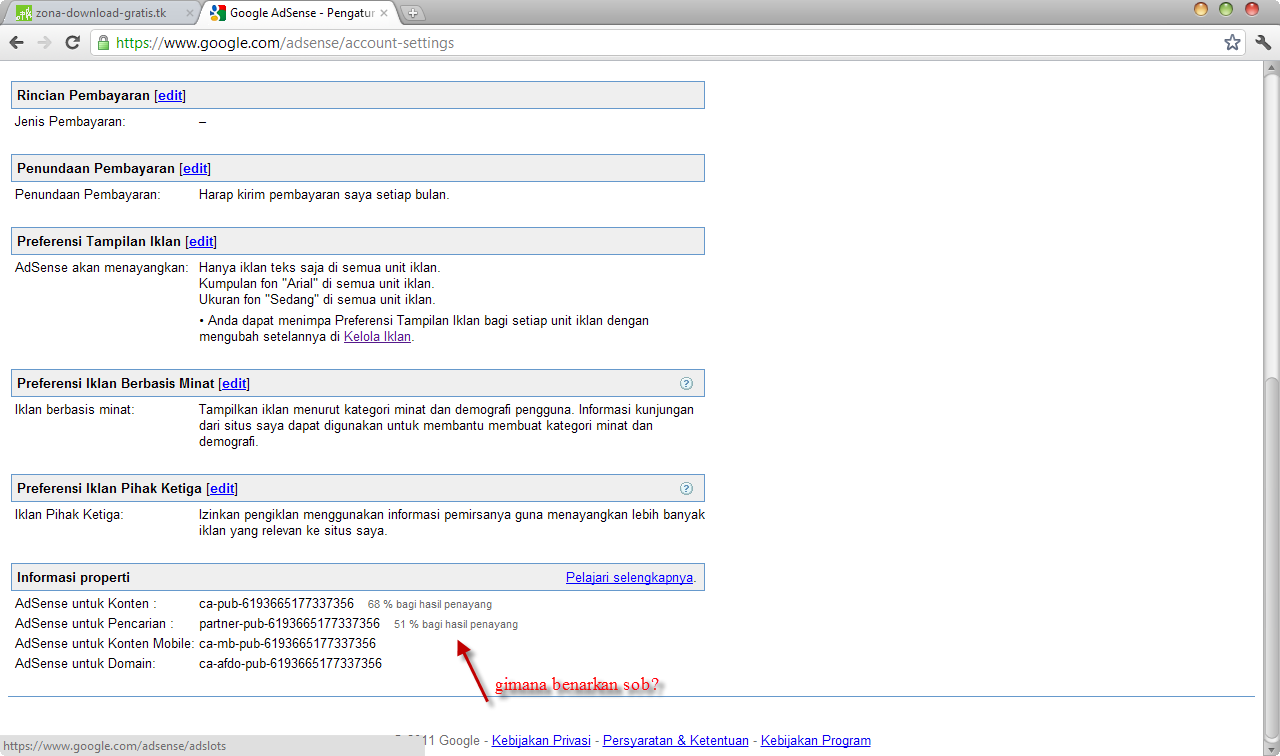Reload the AdSense page
The height and width of the screenshot is (756, 1280).
[72, 42]
